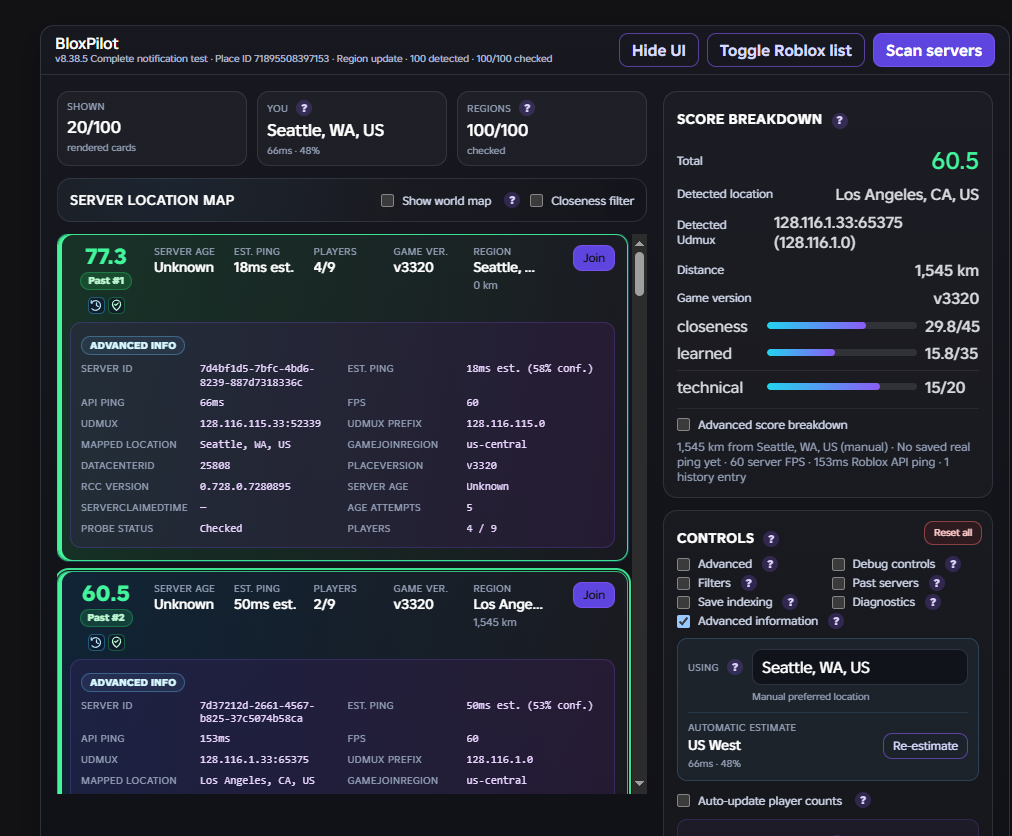1012x836 pixels.
Task: Click the total score 60.5 value
Action: [x=955, y=161]
